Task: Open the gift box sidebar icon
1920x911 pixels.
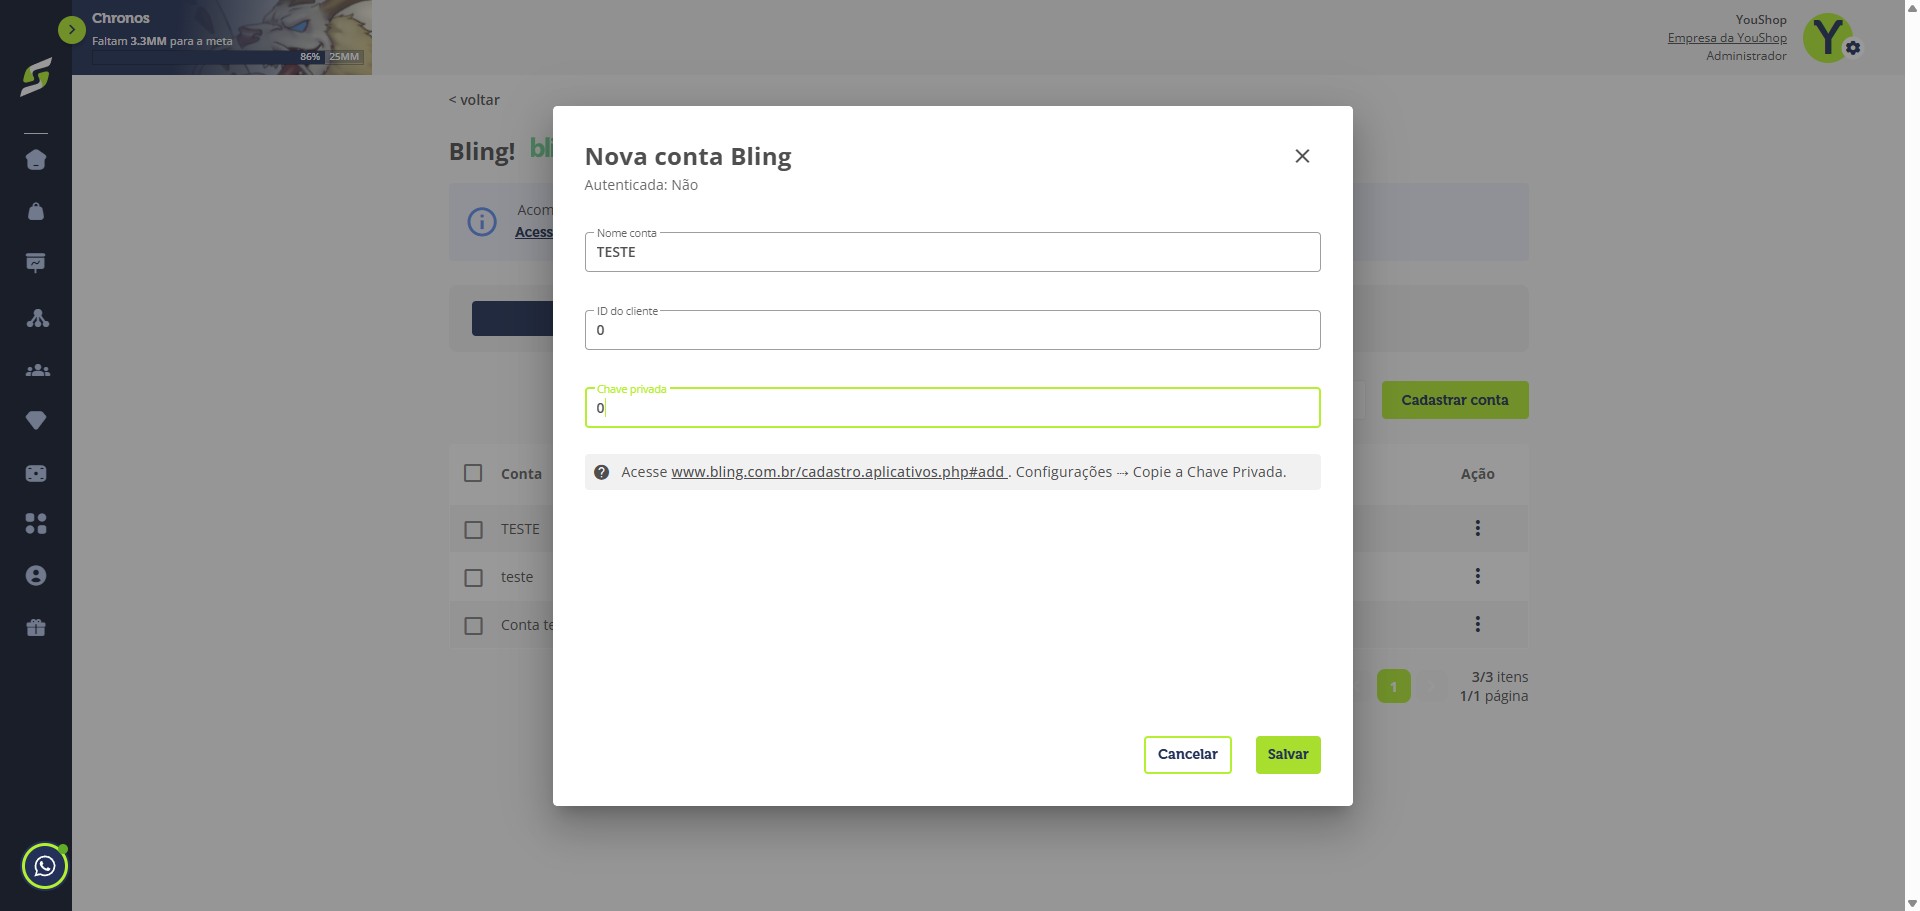Action: point(36,628)
